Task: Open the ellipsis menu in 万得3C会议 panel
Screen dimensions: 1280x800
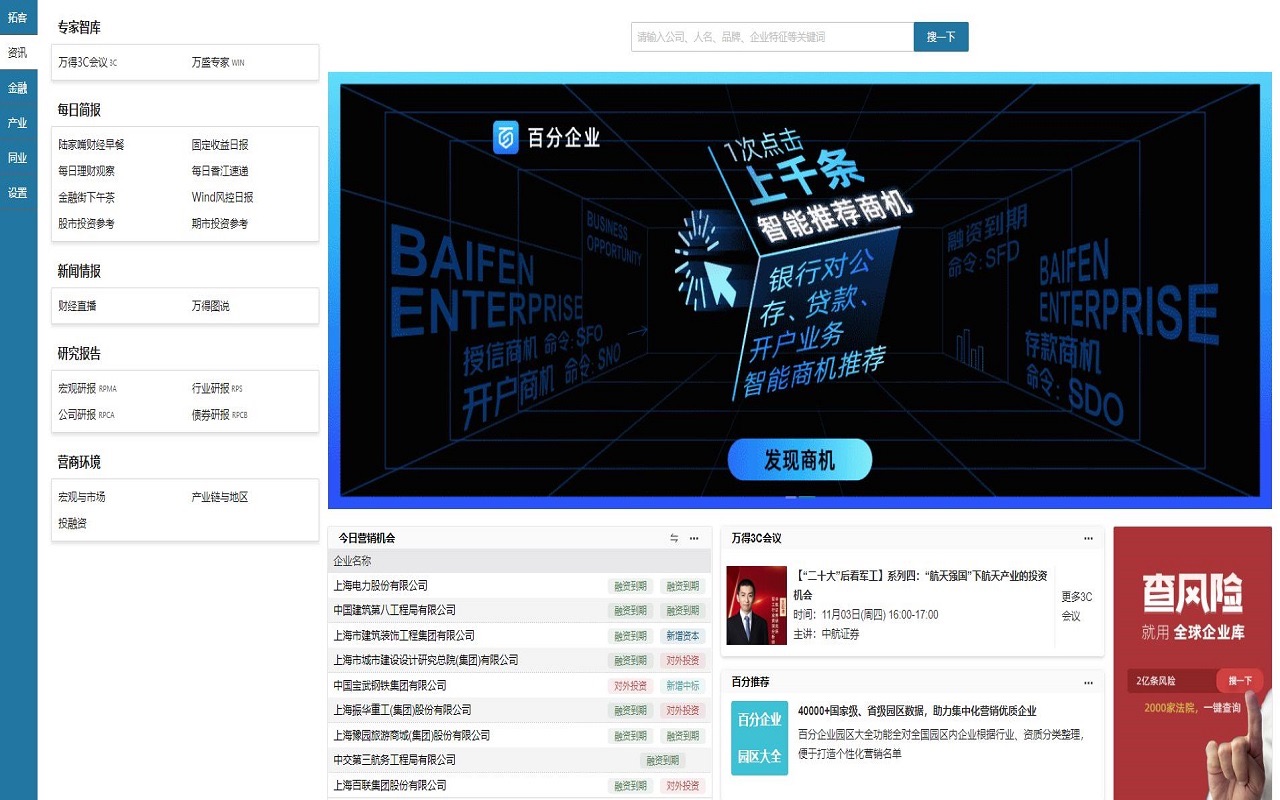Action: coord(1088,539)
